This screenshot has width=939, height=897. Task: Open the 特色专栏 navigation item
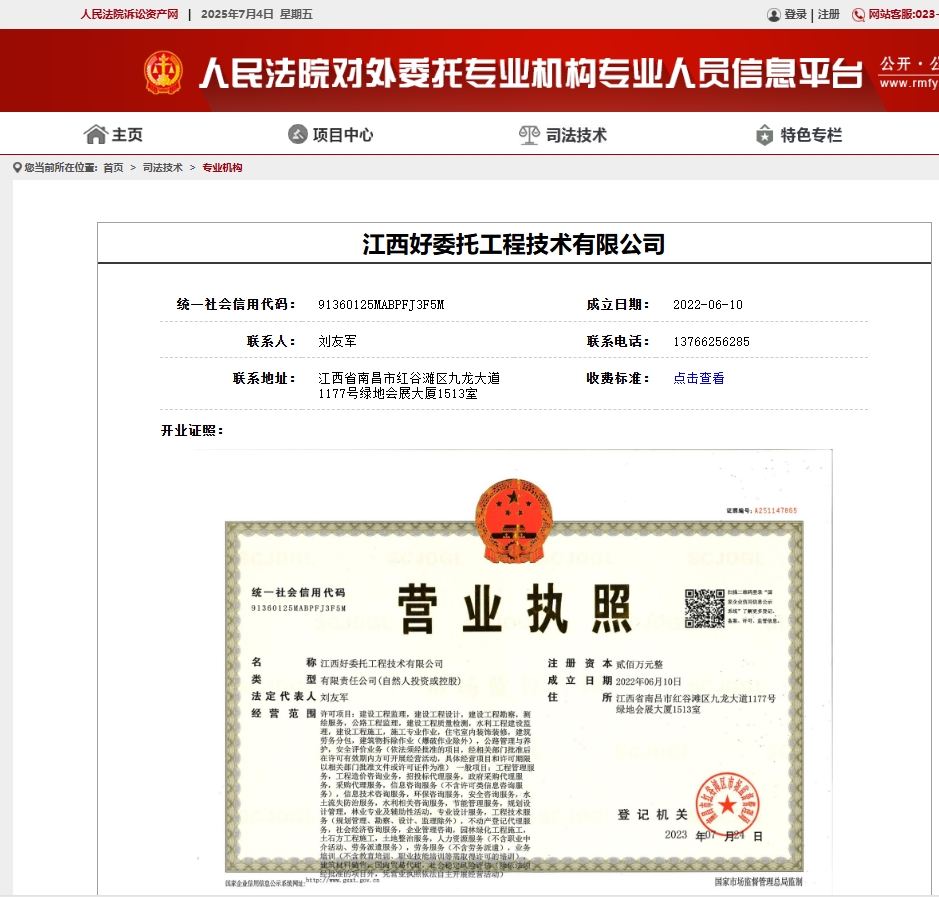(x=799, y=135)
